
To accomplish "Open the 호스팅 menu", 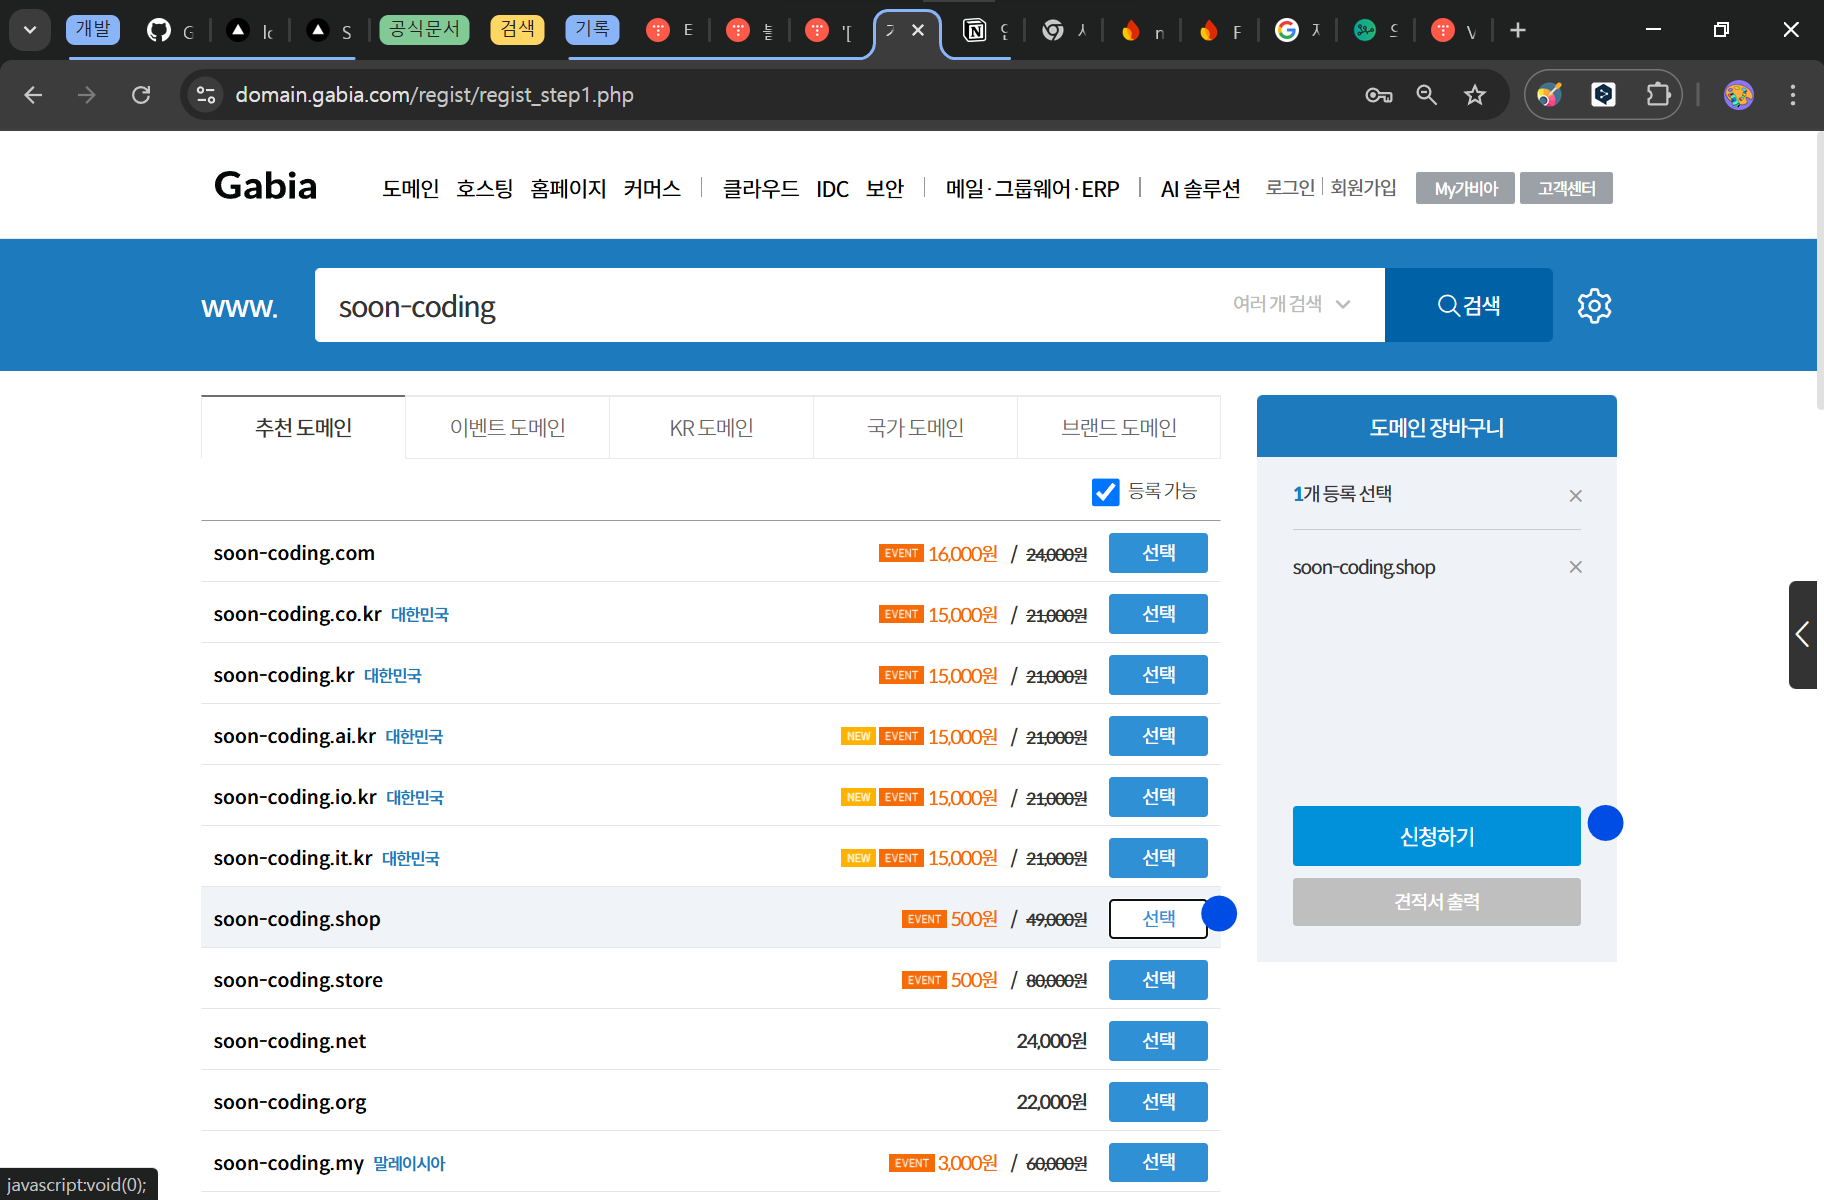I will pos(484,188).
